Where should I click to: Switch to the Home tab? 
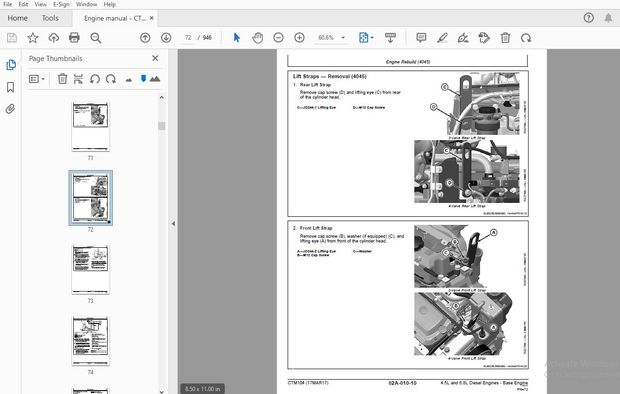[x=17, y=18]
